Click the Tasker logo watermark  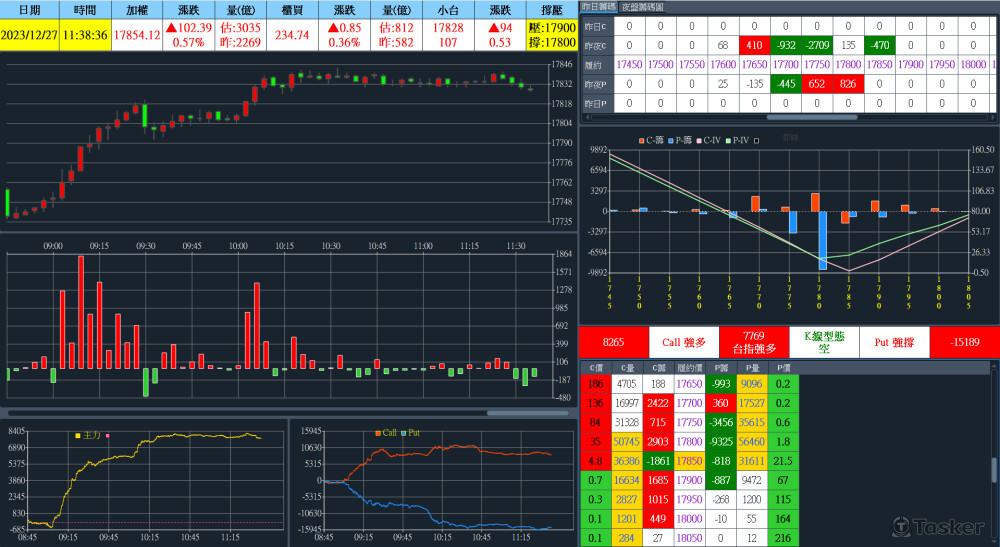939,526
